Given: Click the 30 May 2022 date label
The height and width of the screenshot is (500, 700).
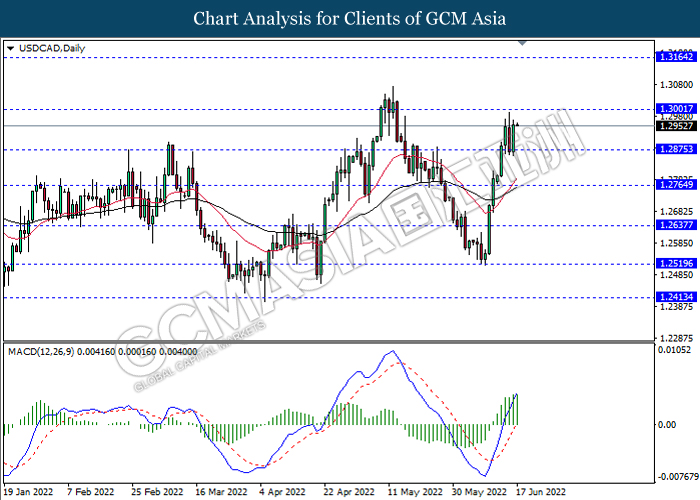Looking at the screenshot, I should pos(479,492).
